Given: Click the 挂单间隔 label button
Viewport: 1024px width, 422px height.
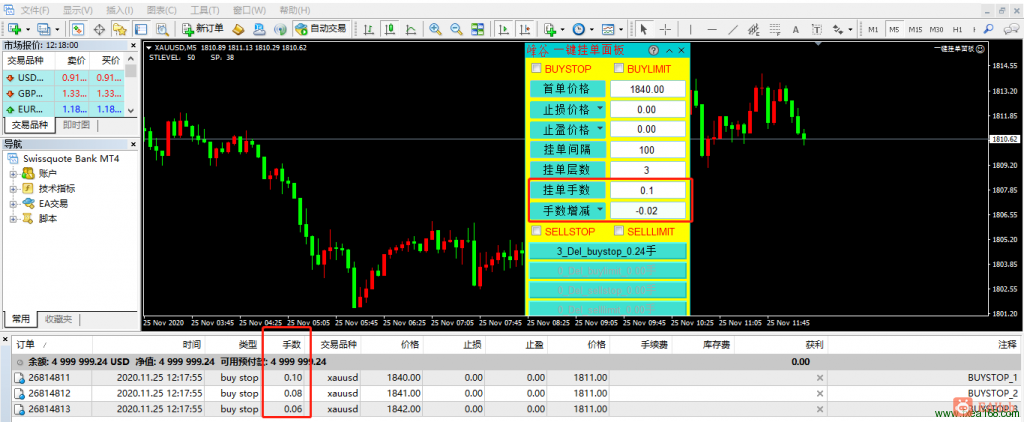Looking at the screenshot, I should tap(566, 150).
